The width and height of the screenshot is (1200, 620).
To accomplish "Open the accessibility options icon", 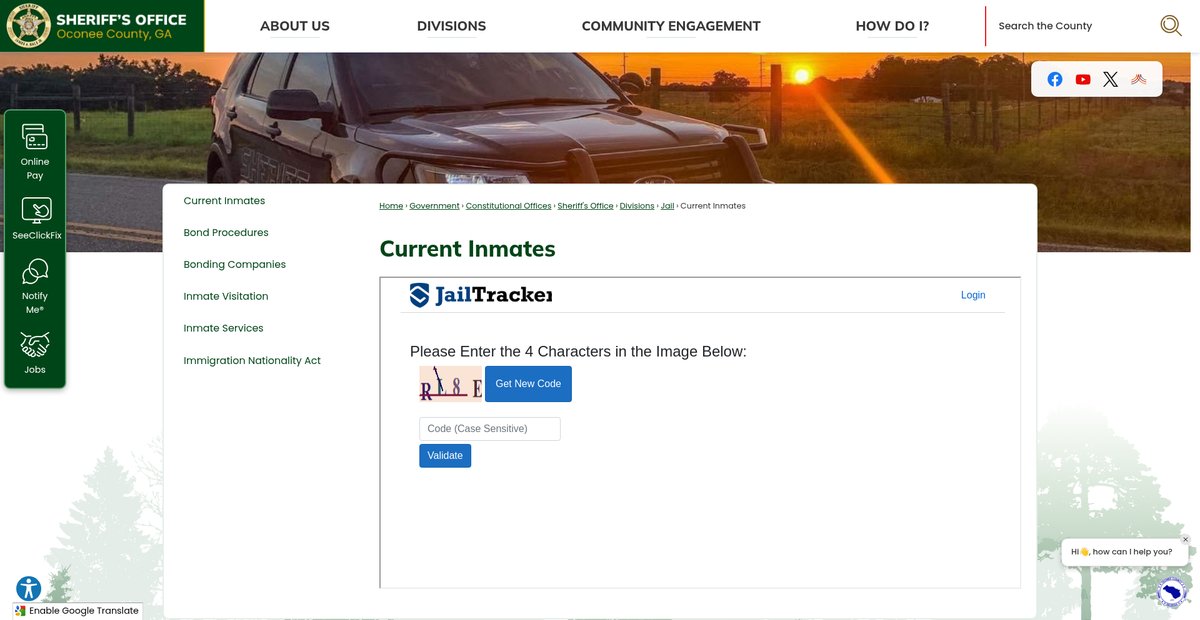I will point(28,588).
